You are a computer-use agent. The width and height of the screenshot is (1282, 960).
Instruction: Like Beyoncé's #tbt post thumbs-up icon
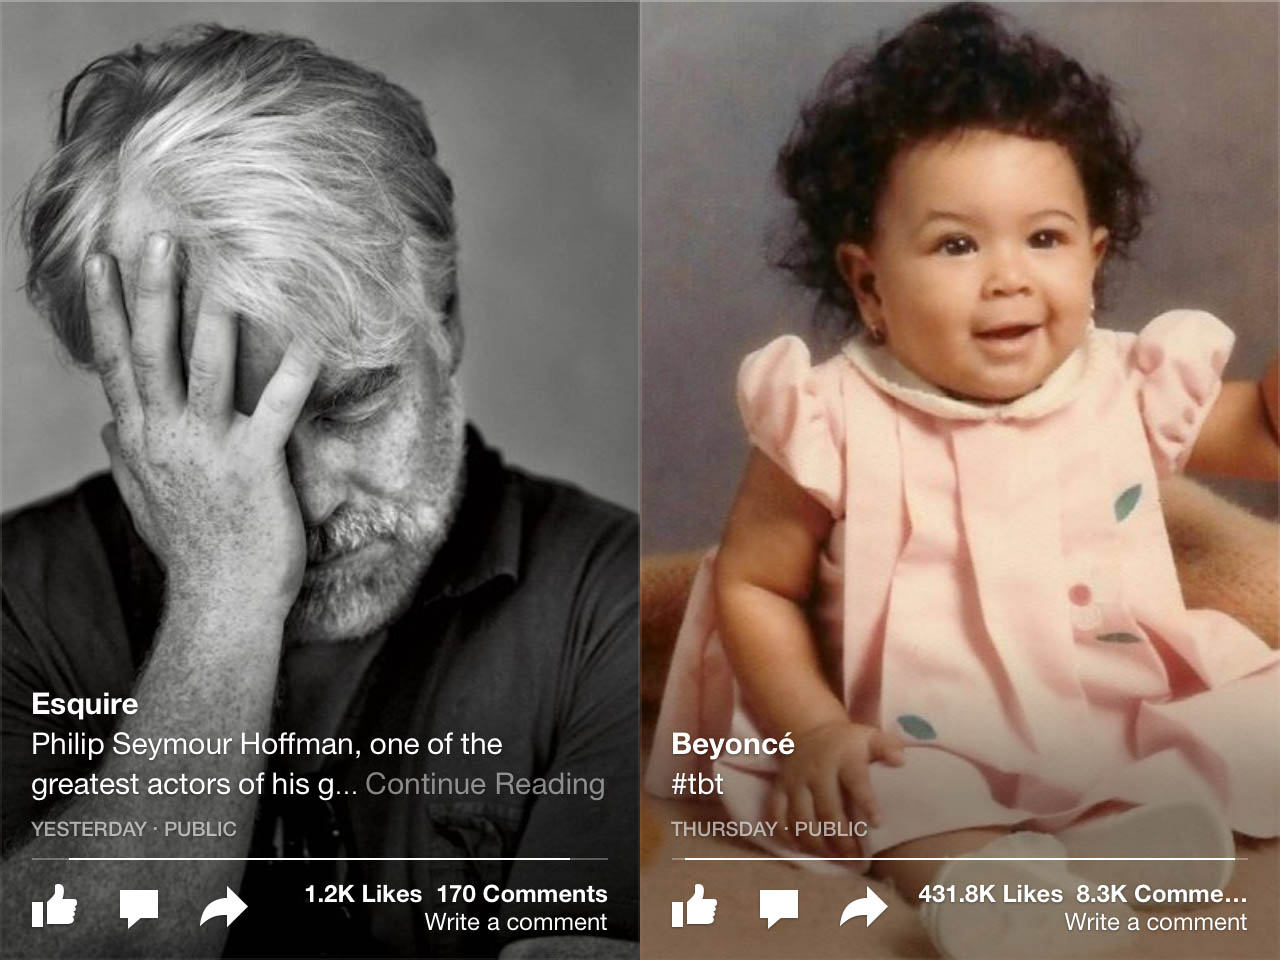(694, 906)
